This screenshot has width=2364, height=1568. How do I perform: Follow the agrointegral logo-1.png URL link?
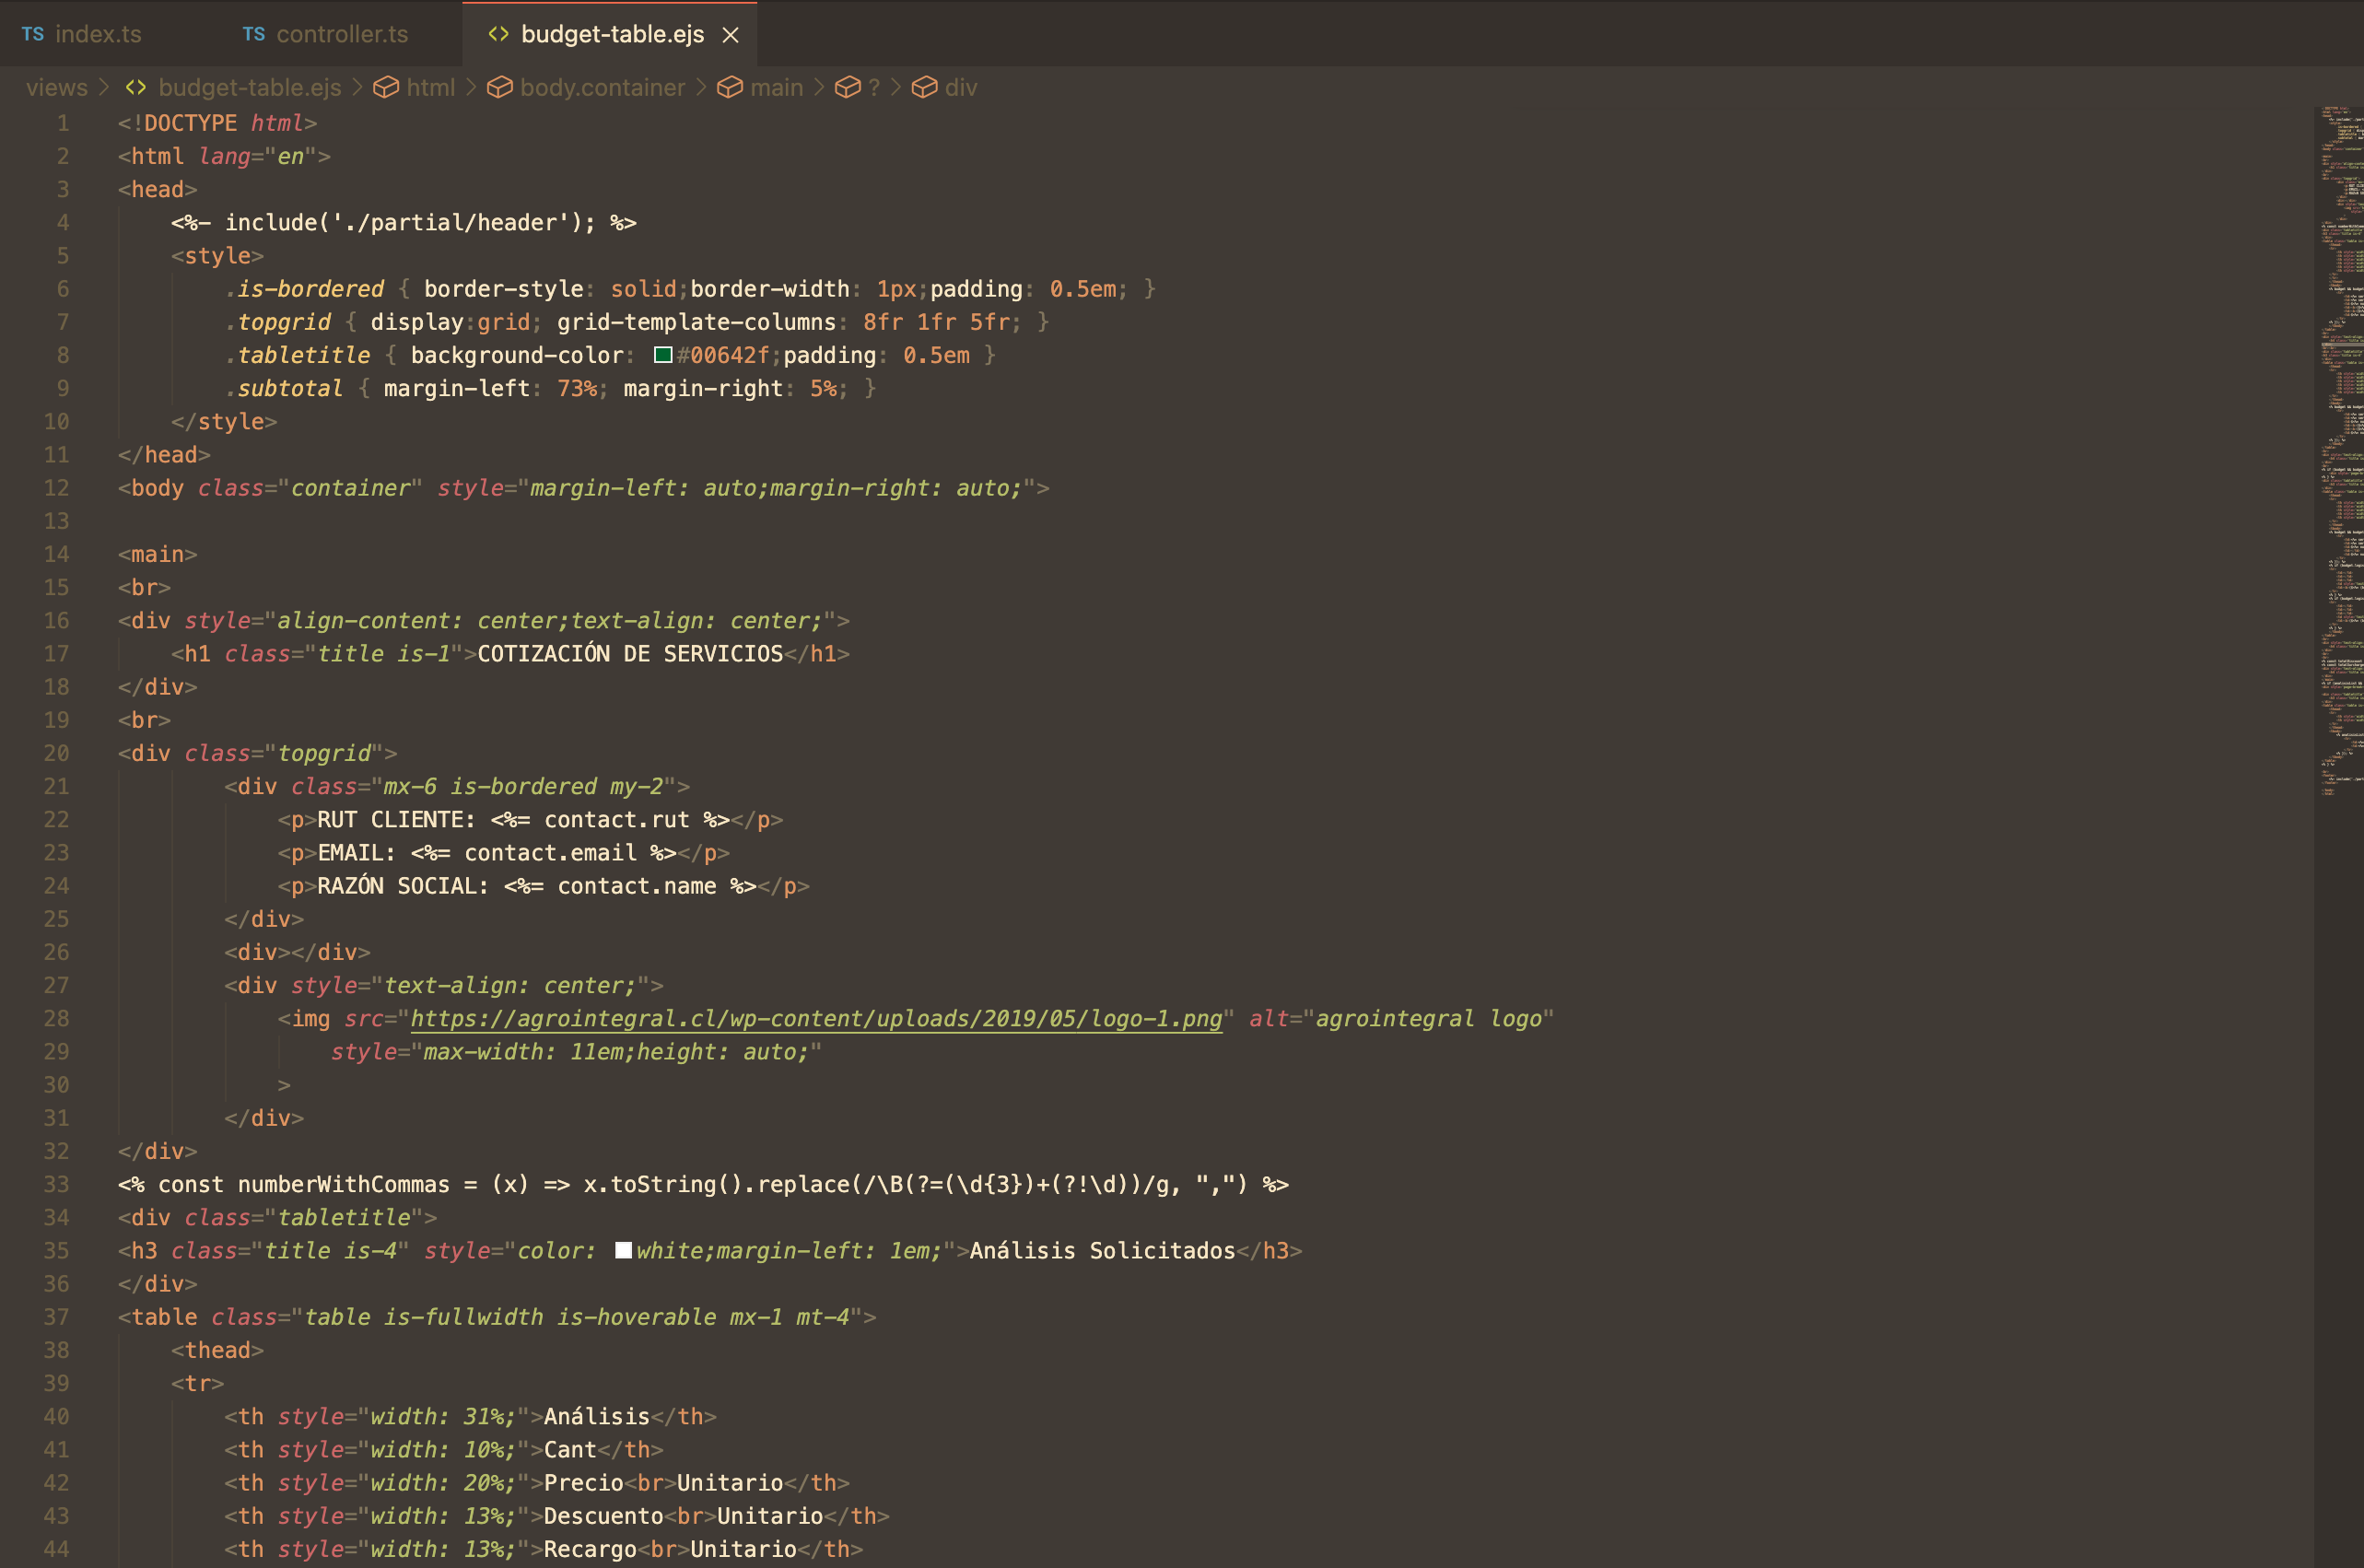(815, 1019)
